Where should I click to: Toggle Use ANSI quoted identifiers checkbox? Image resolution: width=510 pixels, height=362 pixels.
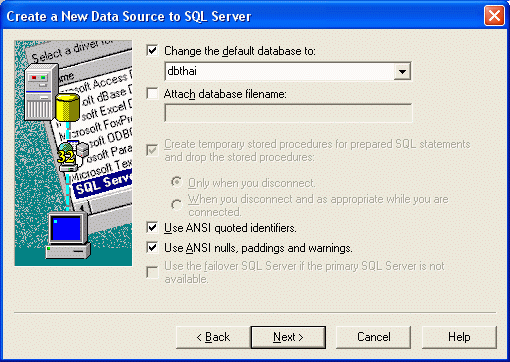[152, 228]
